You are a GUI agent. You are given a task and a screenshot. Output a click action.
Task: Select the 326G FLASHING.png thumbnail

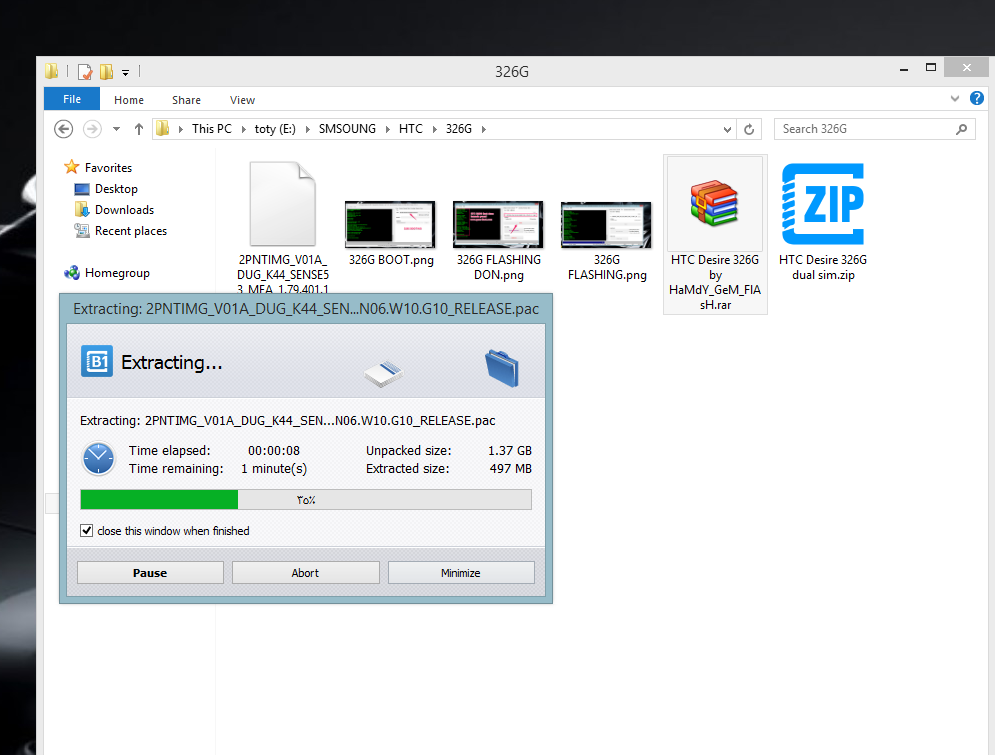[606, 225]
